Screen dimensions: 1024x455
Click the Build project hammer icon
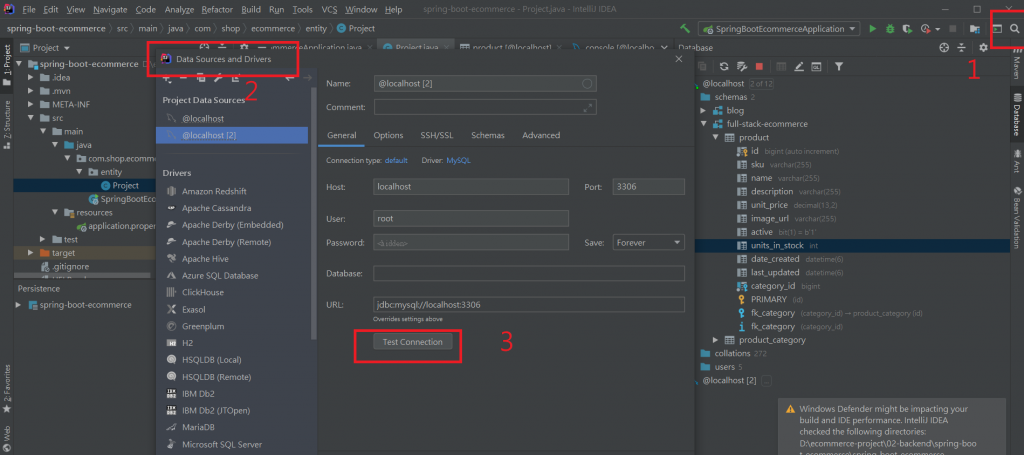click(685, 29)
